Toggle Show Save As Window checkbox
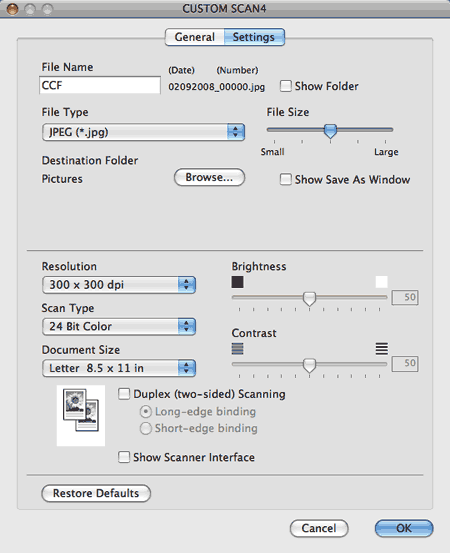450x553 pixels. (285, 179)
